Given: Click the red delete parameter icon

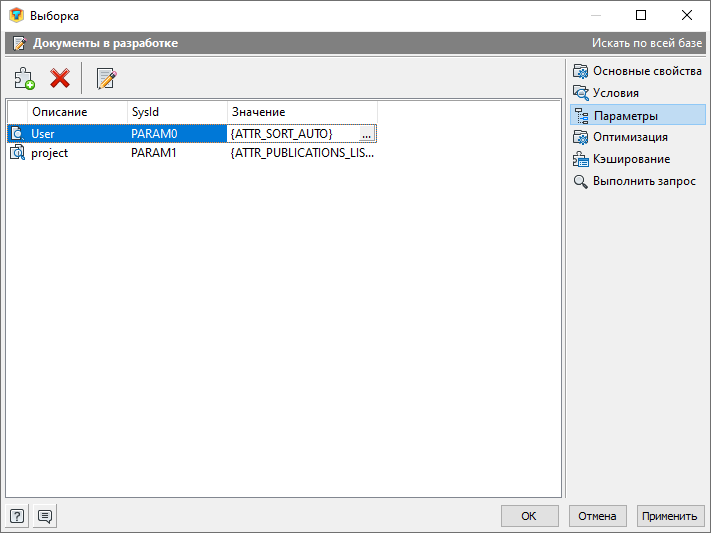Looking at the screenshot, I should (60, 78).
